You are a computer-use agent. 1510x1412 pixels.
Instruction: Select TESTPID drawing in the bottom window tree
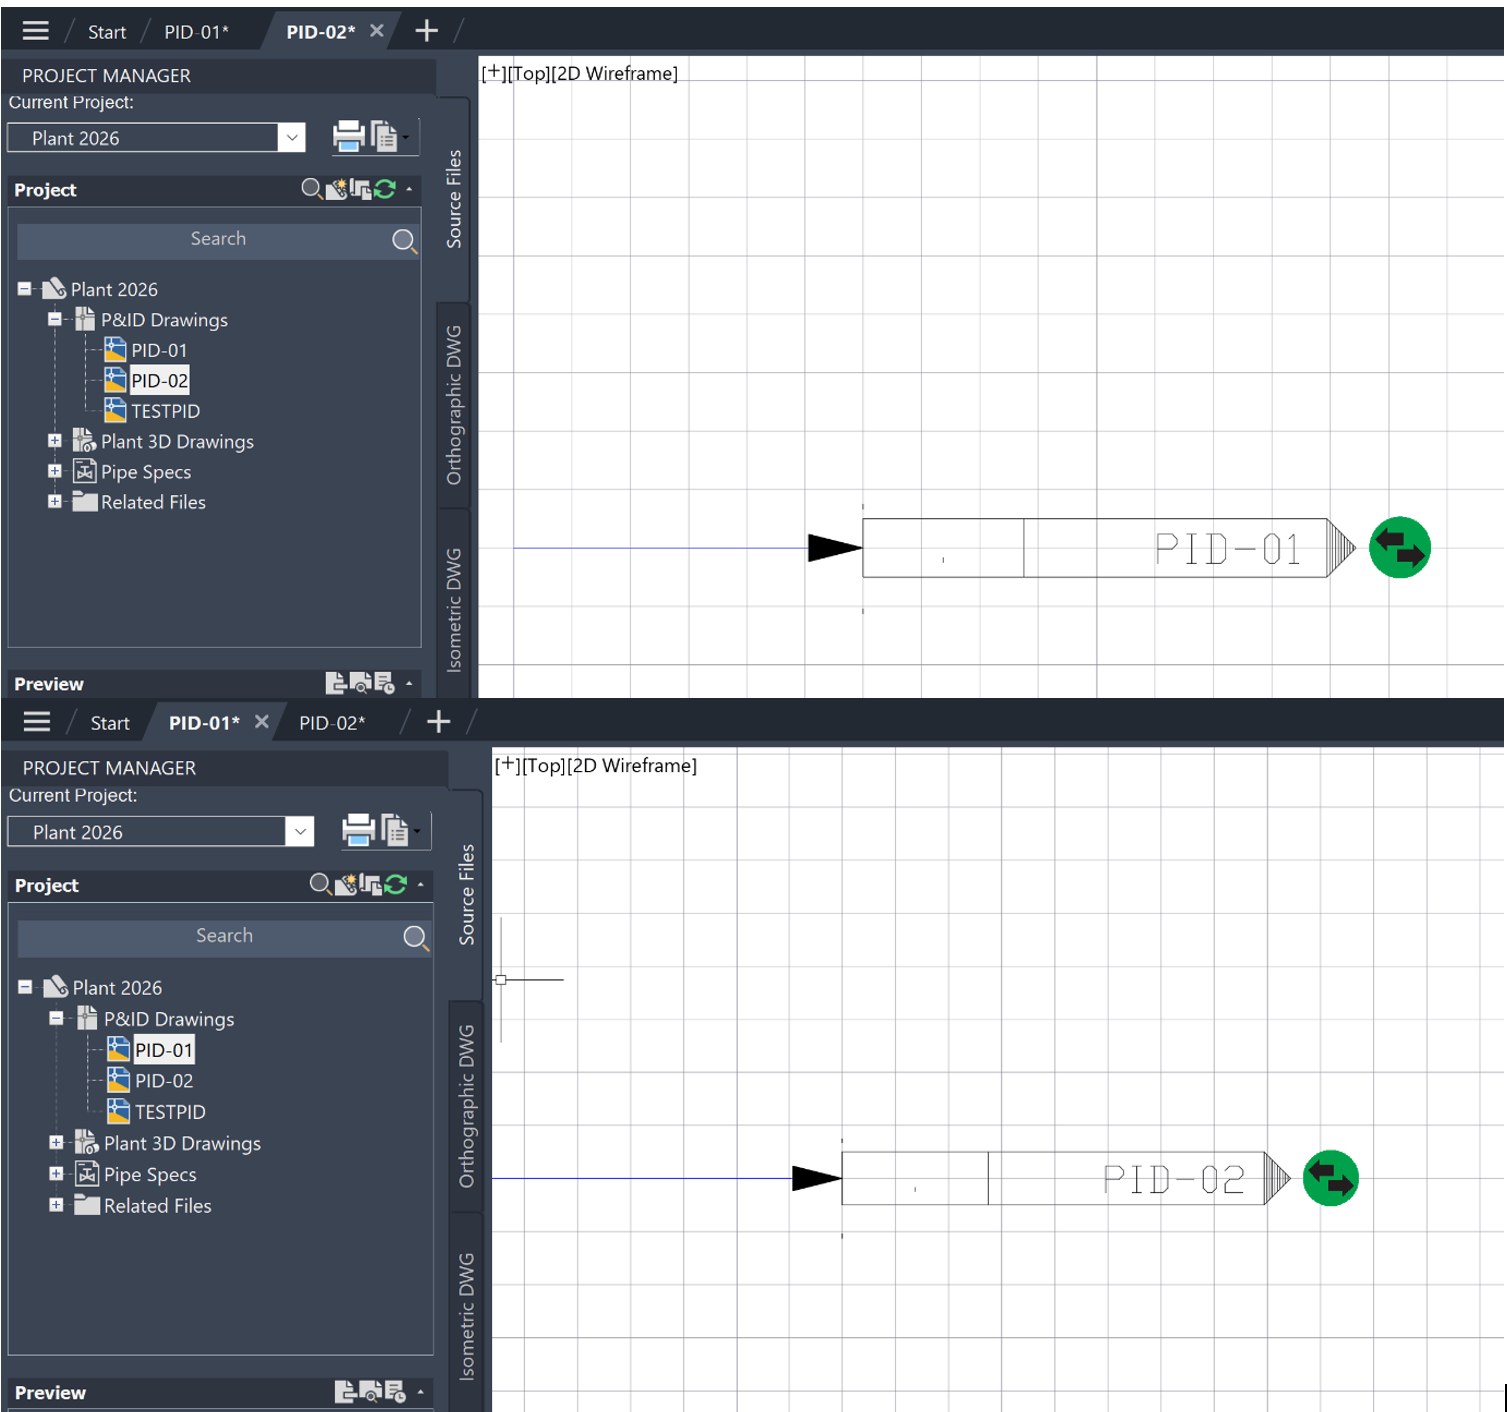tap(170, 1111)
